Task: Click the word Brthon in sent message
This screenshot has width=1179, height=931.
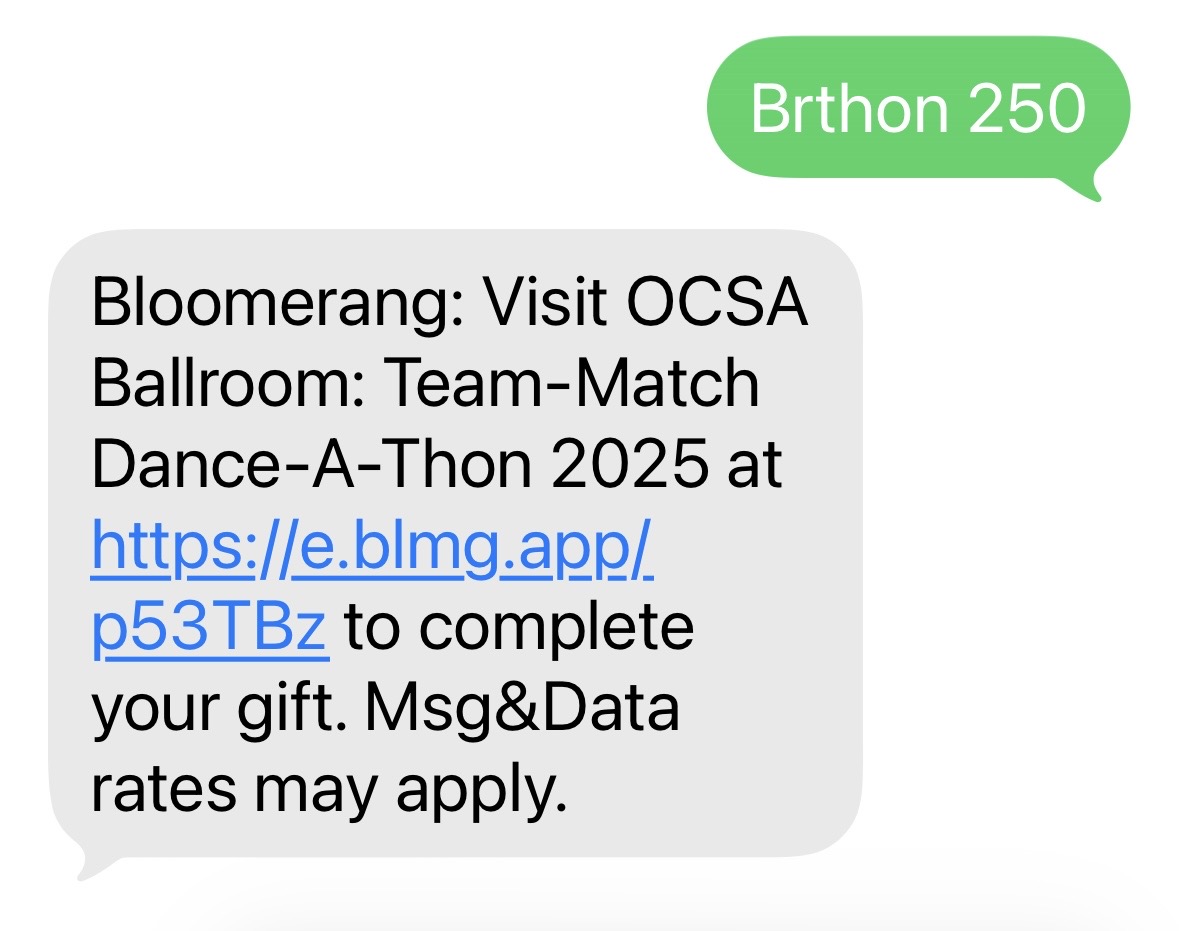Action: click(843, 108)
